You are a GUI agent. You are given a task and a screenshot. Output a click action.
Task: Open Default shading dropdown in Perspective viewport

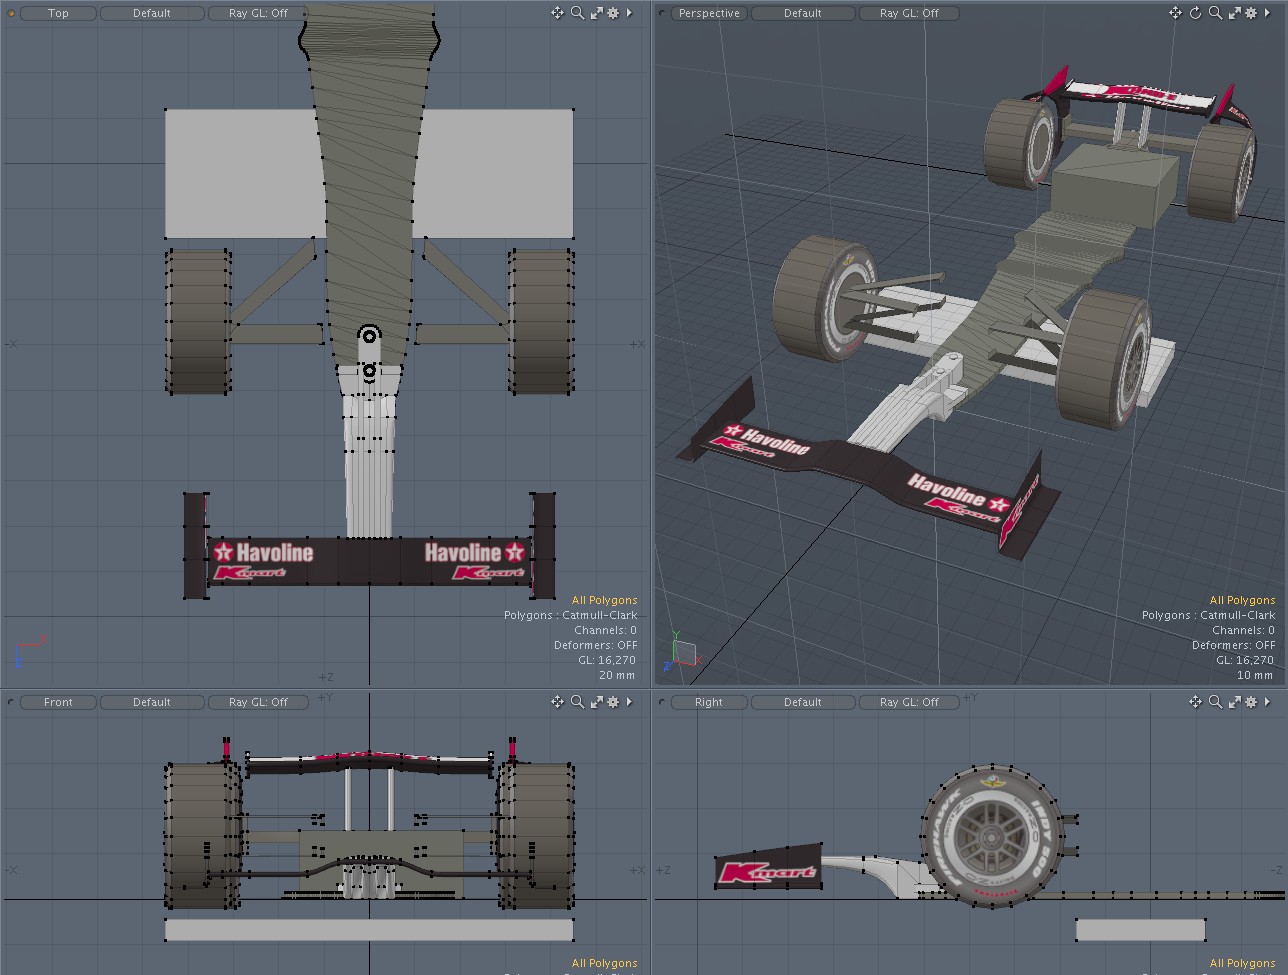[x=803, y=13]
